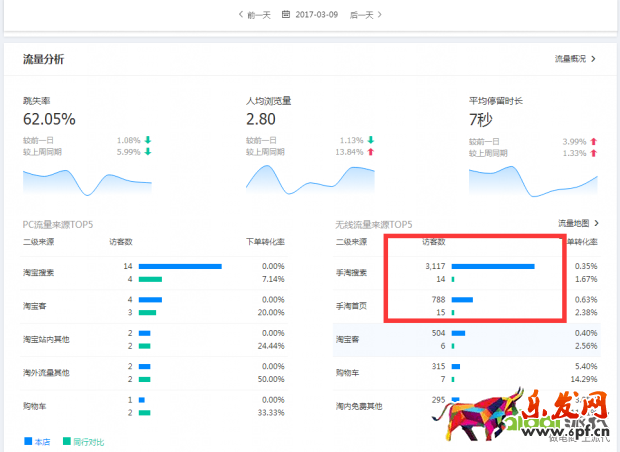This screenshot has height=452, width=620.
Task: Go to next day (后一天)
Action: pyautogui.click(x=364, y=15)
